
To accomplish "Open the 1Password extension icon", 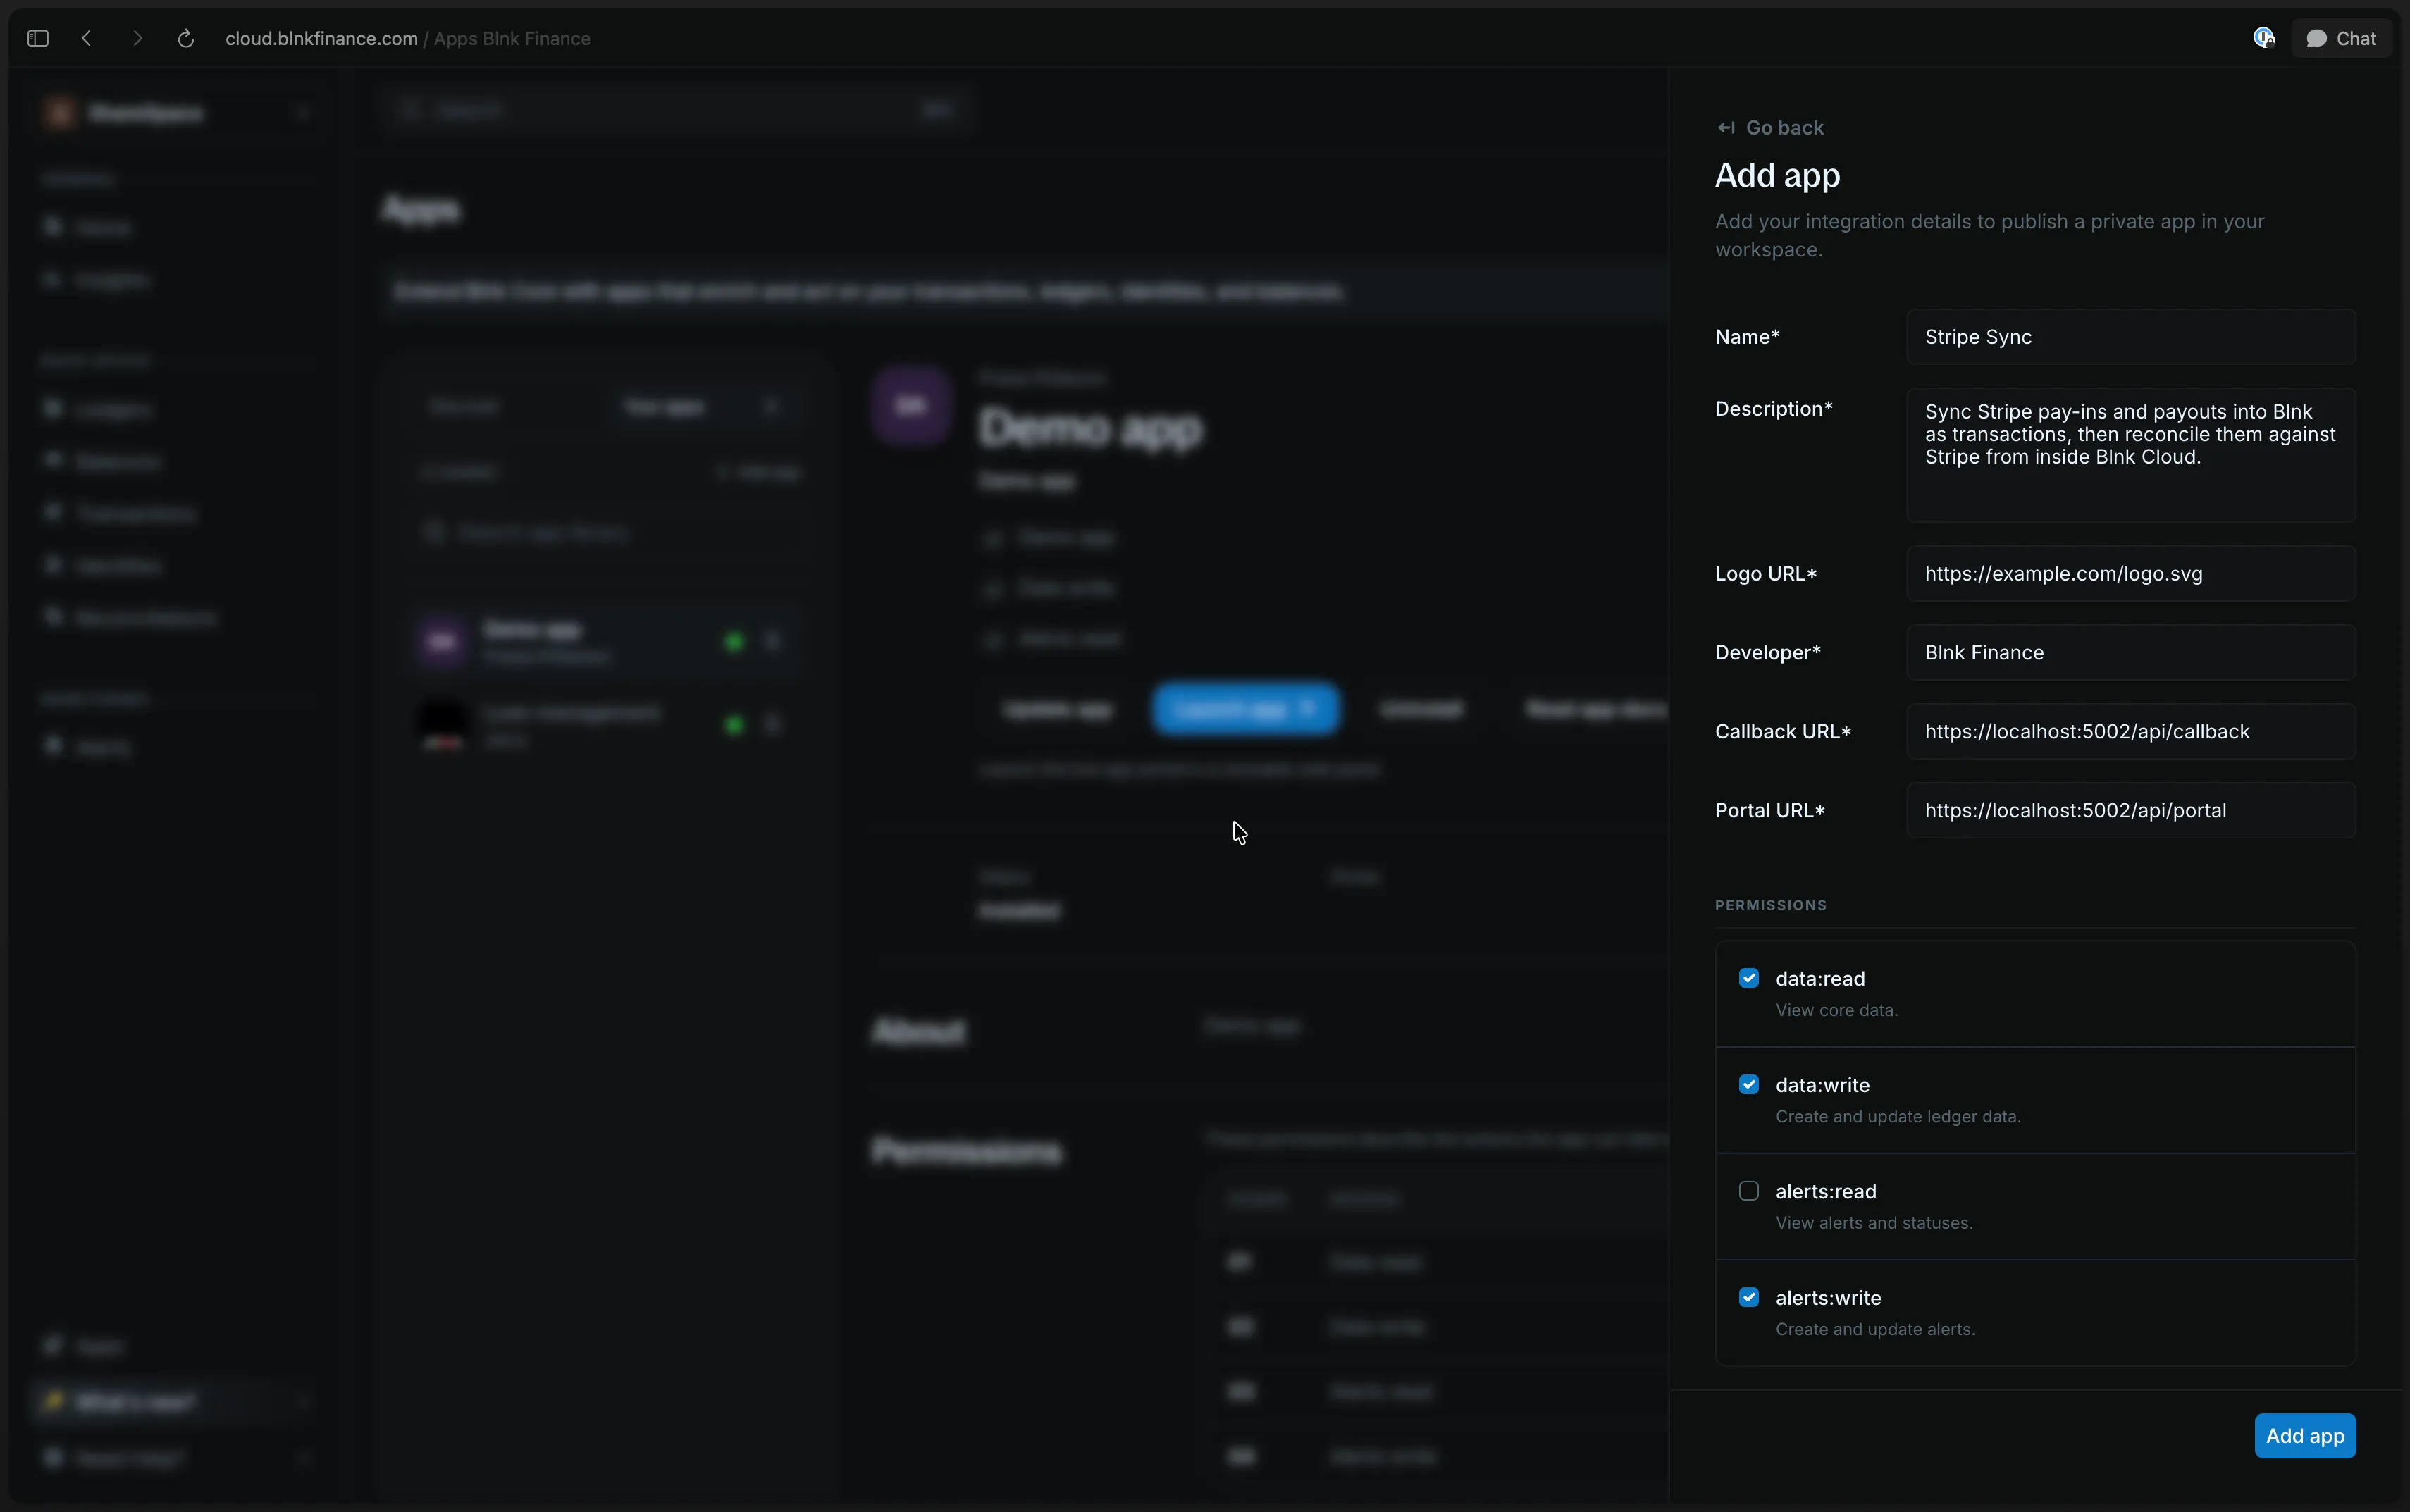I will click(2264, 38).
